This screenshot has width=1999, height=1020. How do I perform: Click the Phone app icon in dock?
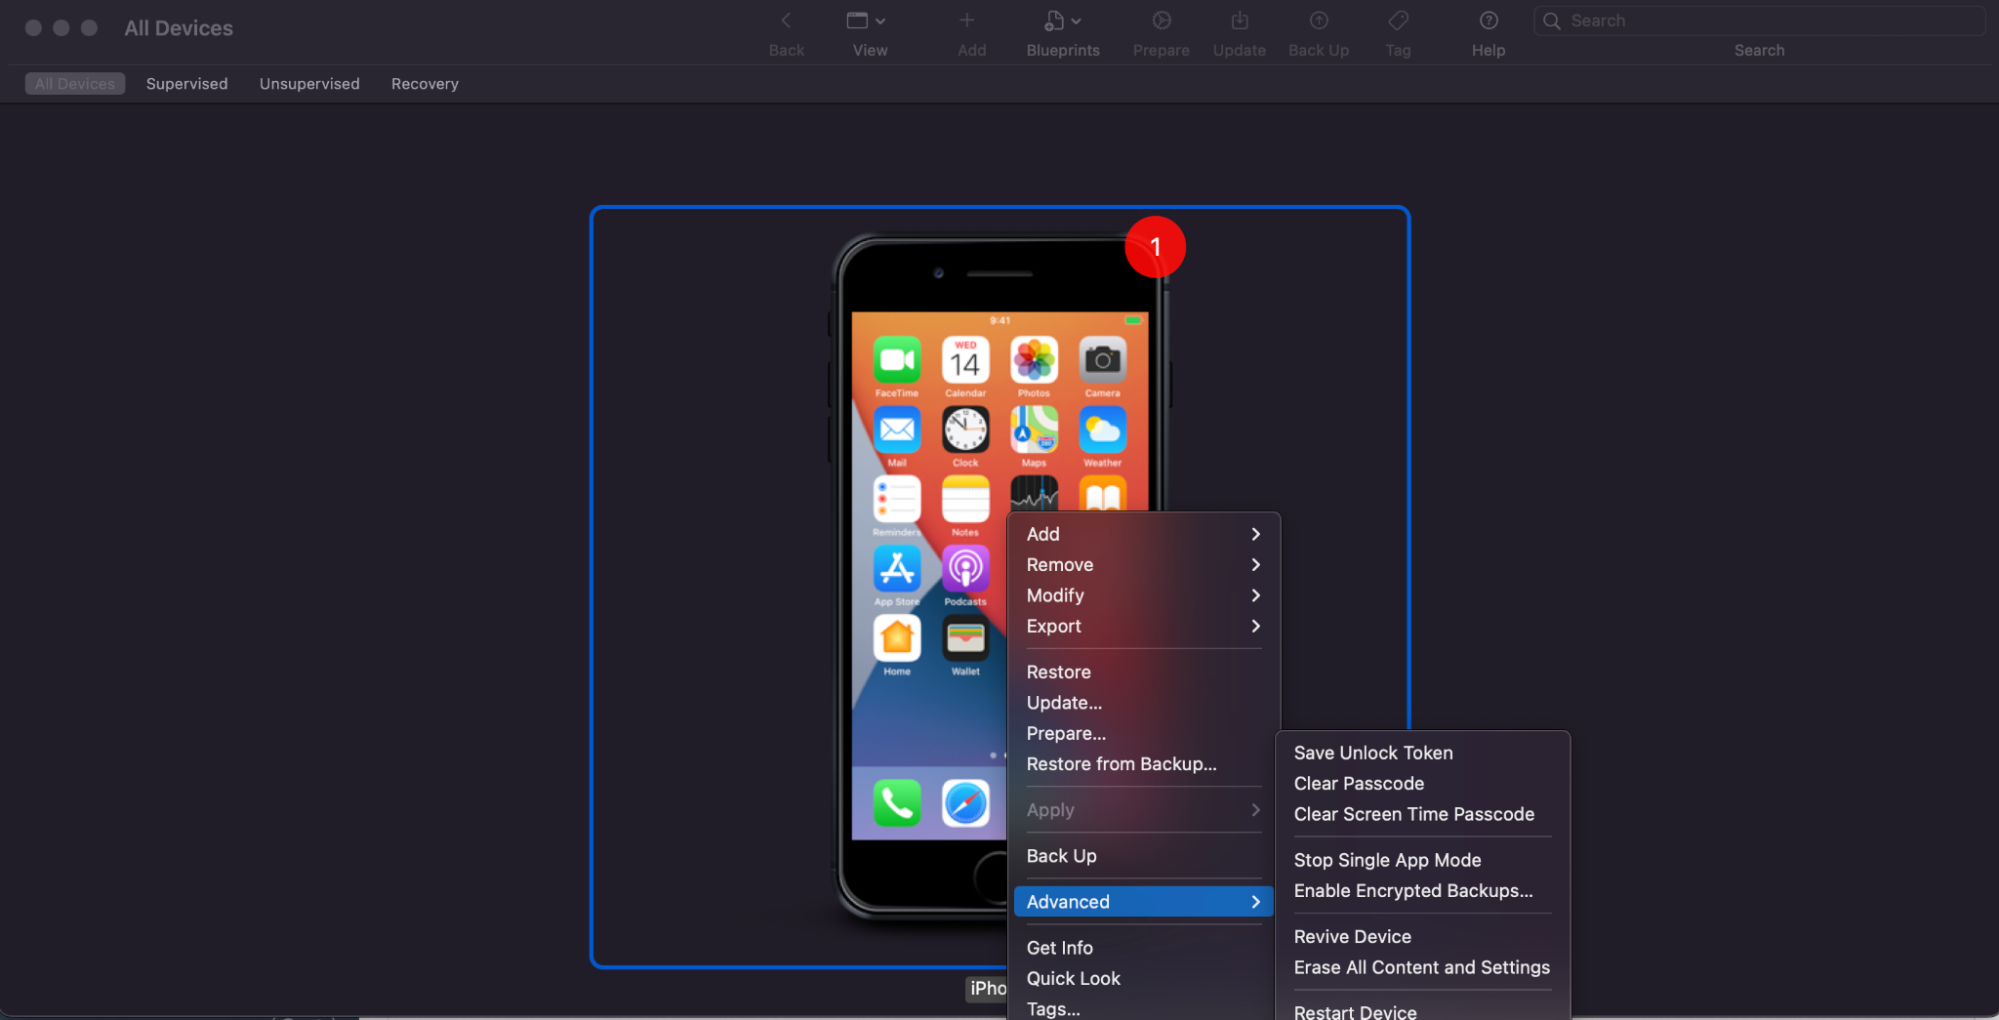pos(897,803)
